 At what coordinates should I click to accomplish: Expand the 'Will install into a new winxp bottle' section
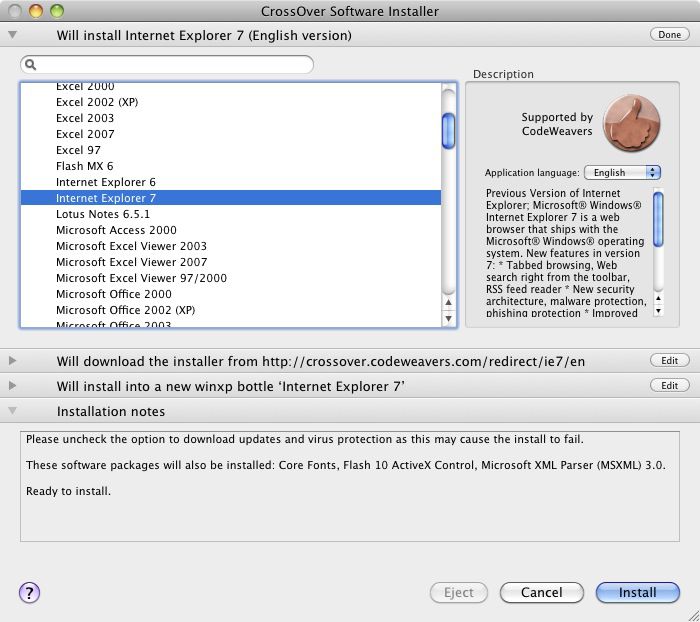[x=12, y=385]
